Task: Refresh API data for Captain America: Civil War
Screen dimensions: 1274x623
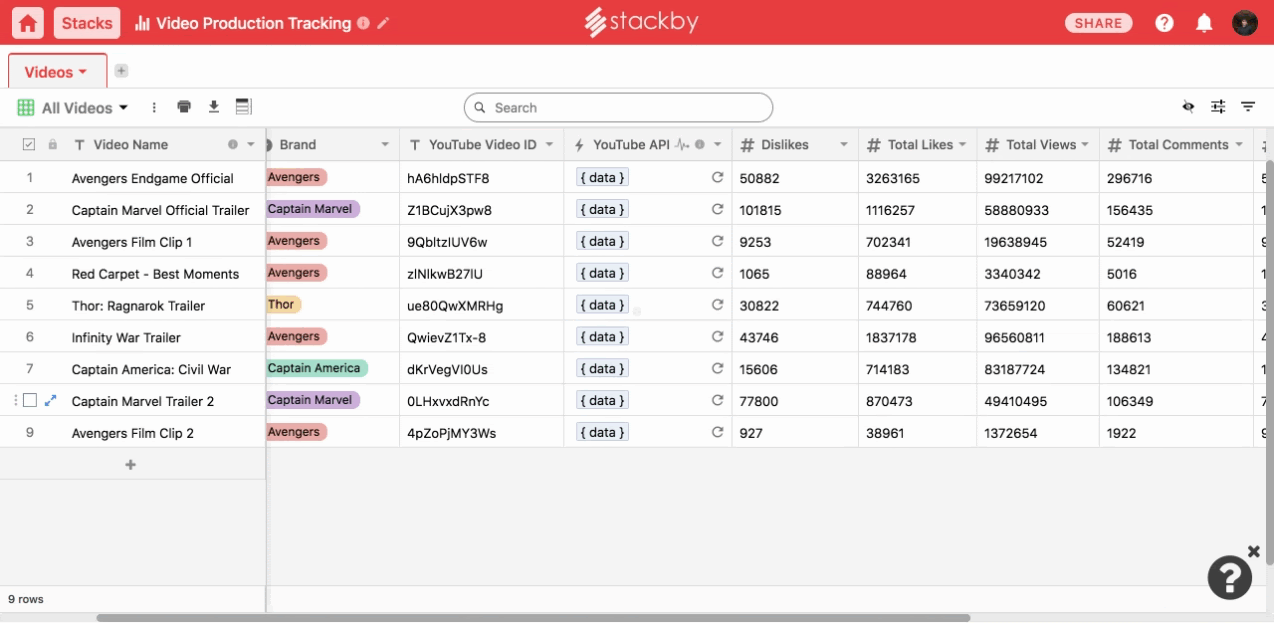Action: tap(717, 369)
